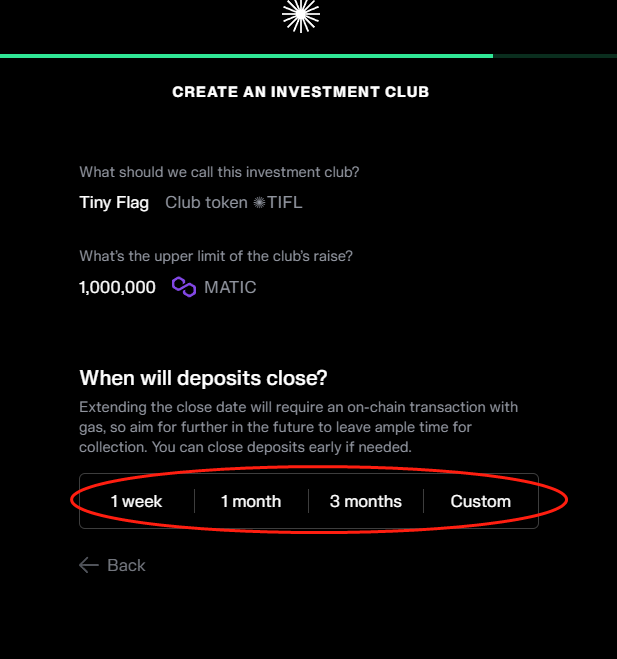Viewport: 617px width, 659px height.
Task: Click the starburst logo at top
Action: [300, 13]
